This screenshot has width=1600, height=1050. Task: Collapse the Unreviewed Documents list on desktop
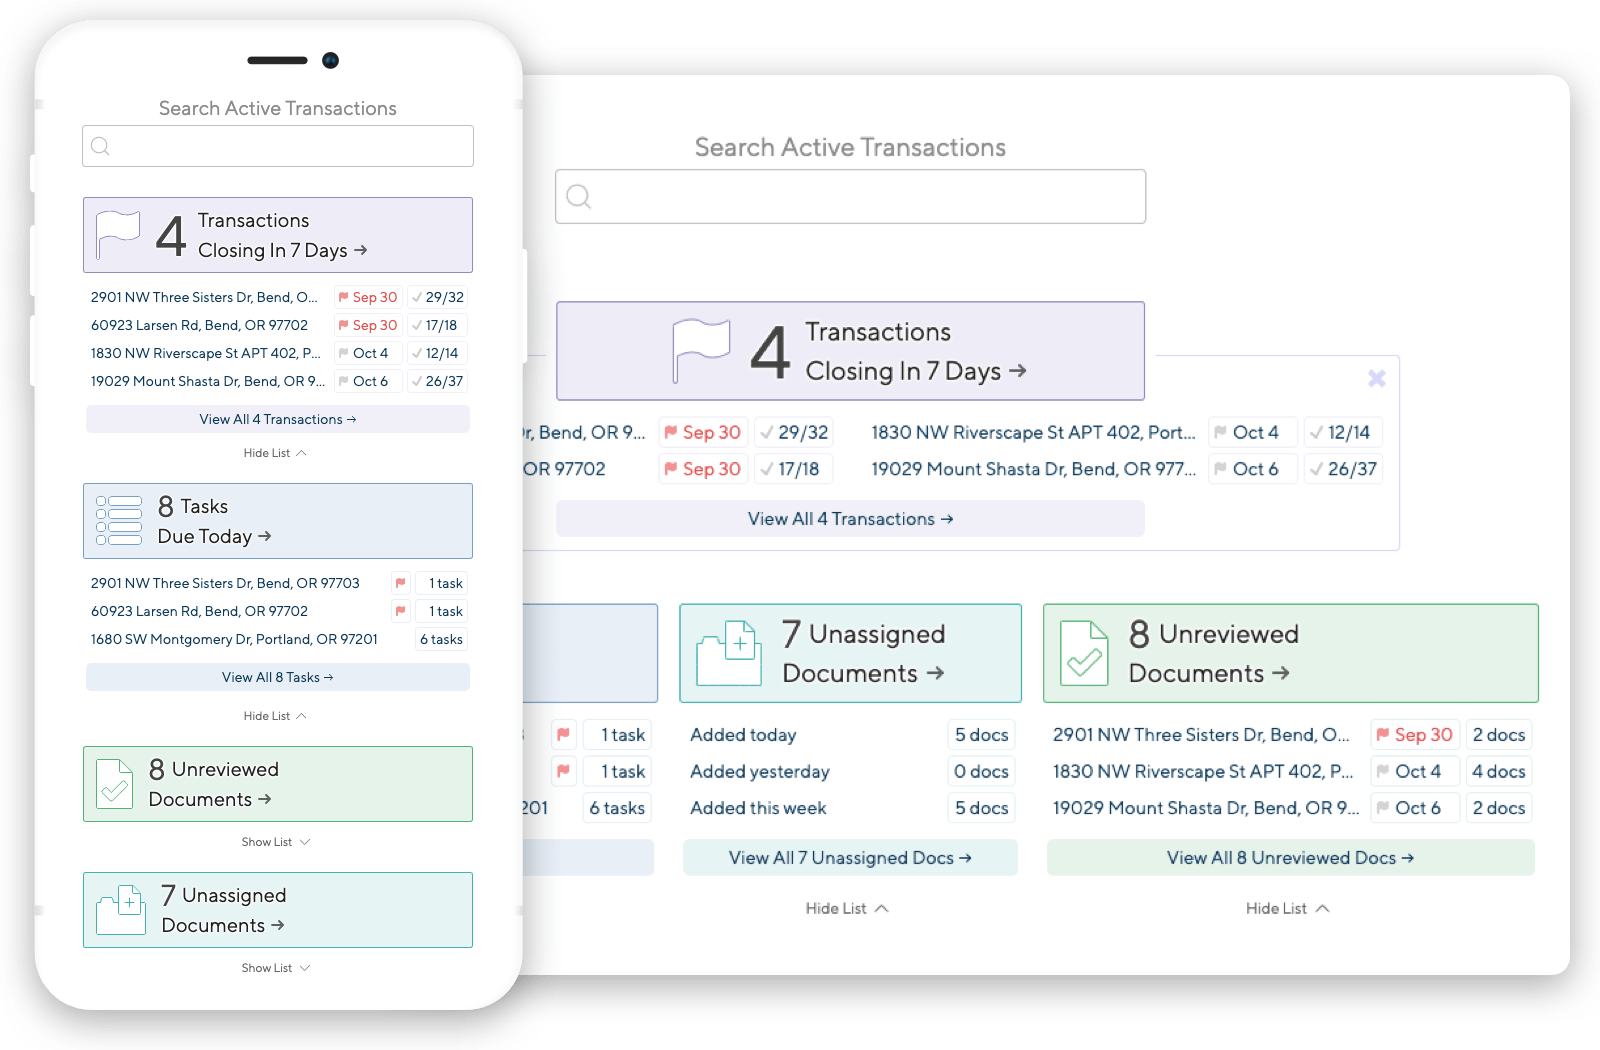pyautogui.click(x=1288, y=908)
